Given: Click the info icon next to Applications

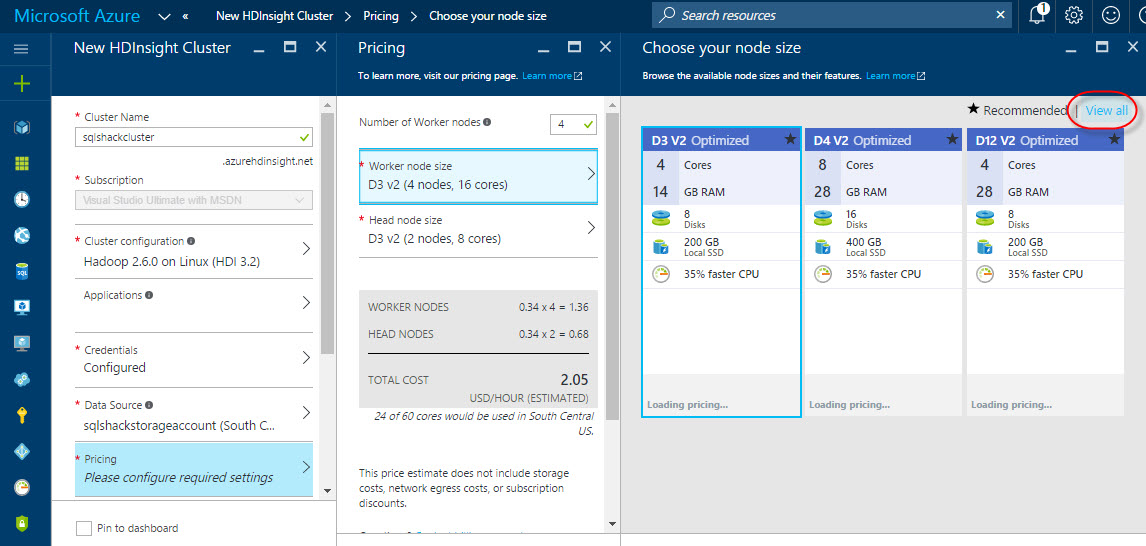Looking at the screenshot, I should pos(149,295).
